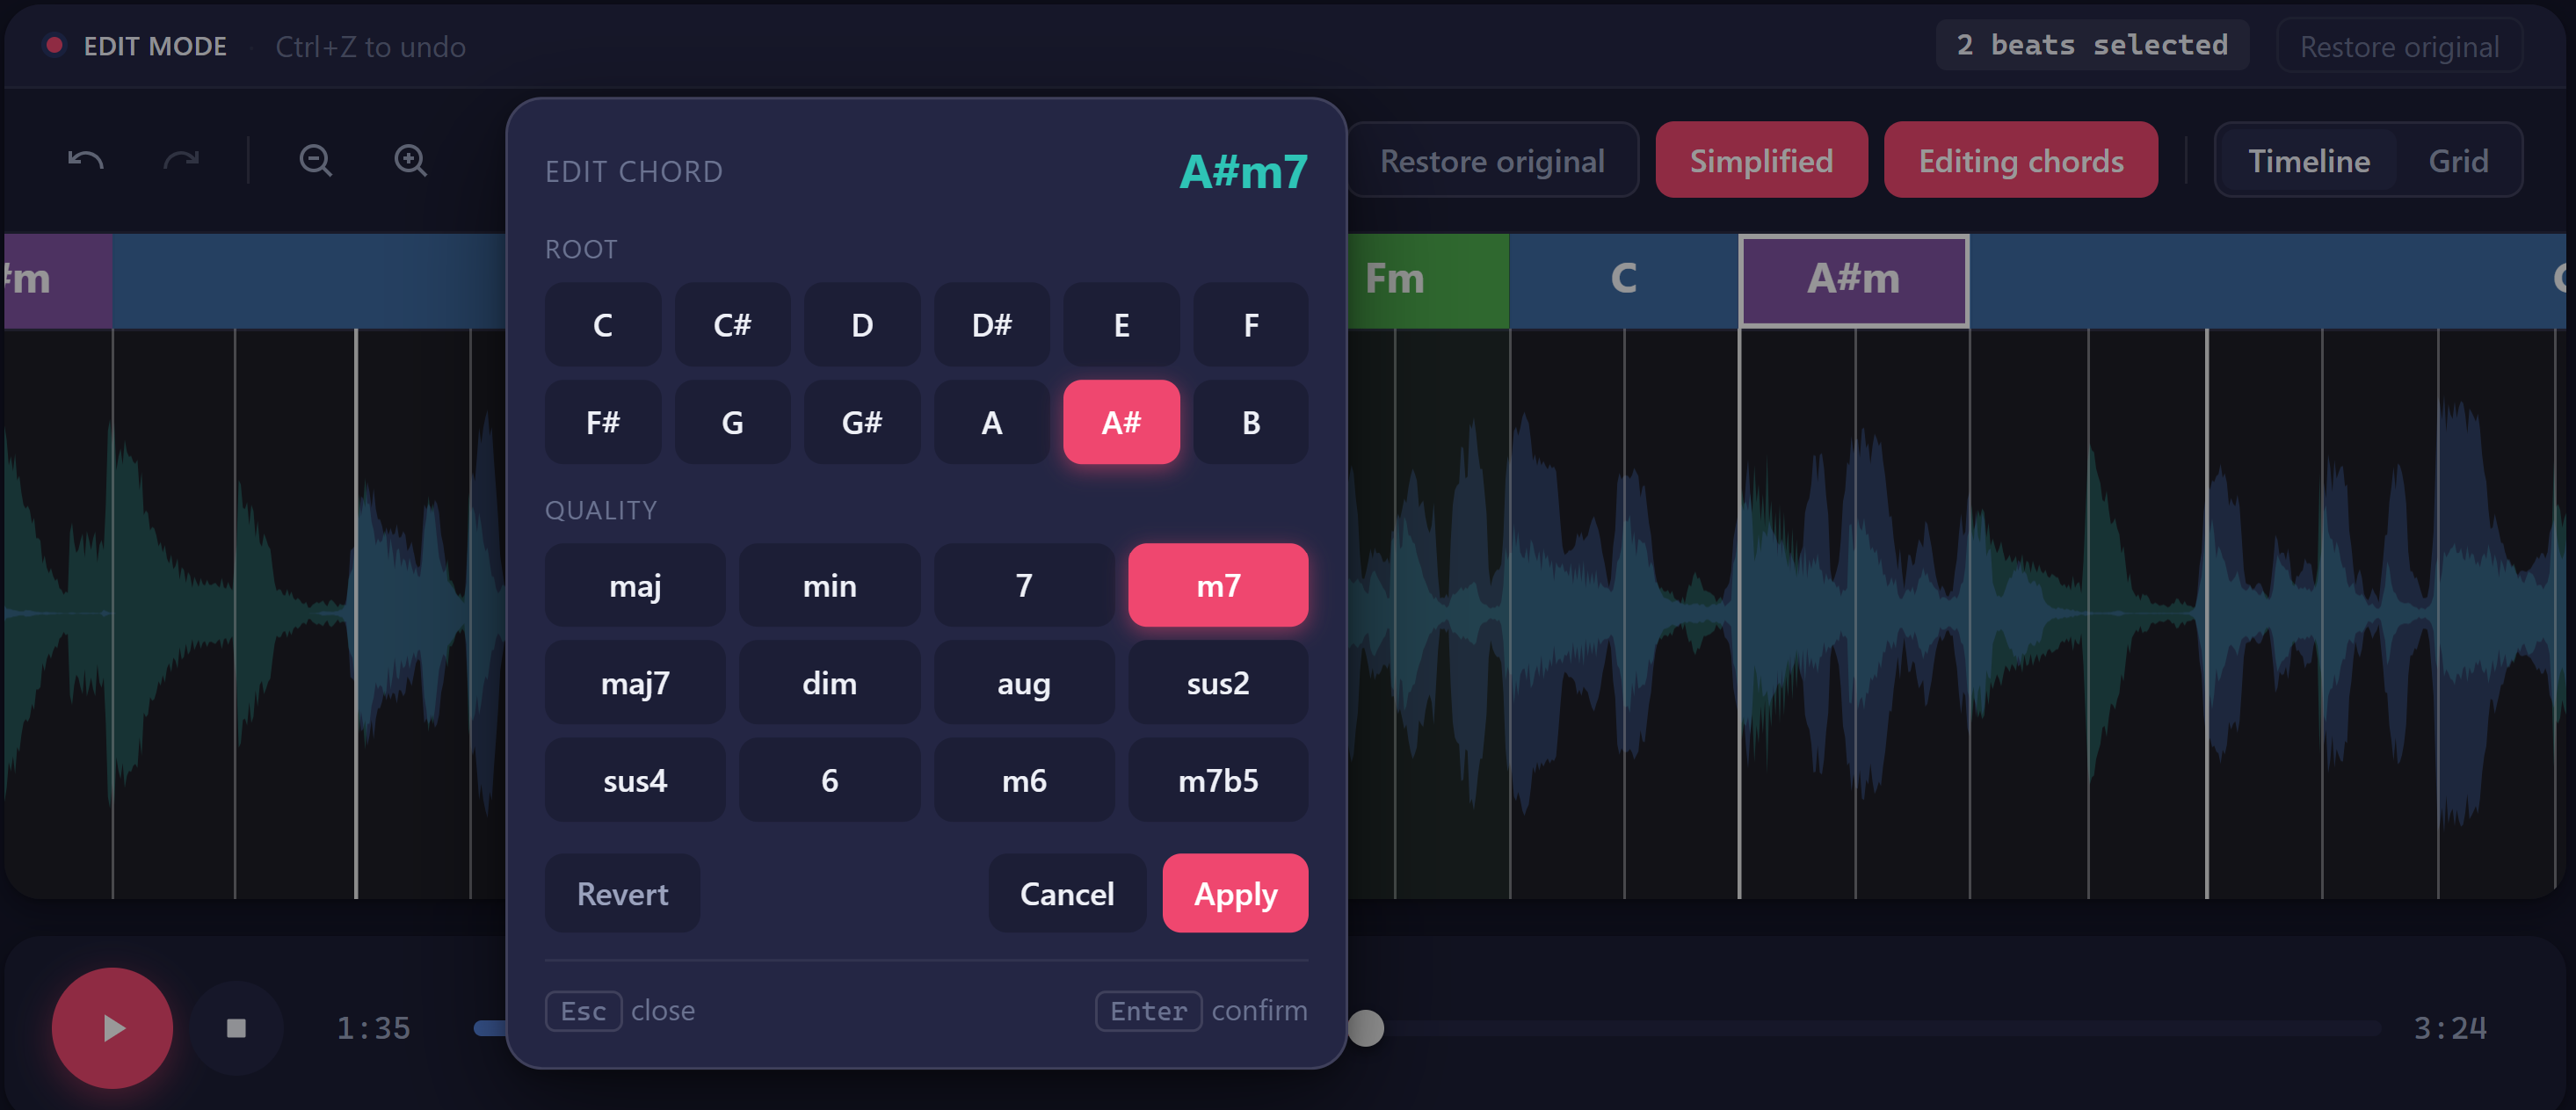Viewport: 2576px width, 1110px height.
Task: Select root note G#
Action: 862,422
